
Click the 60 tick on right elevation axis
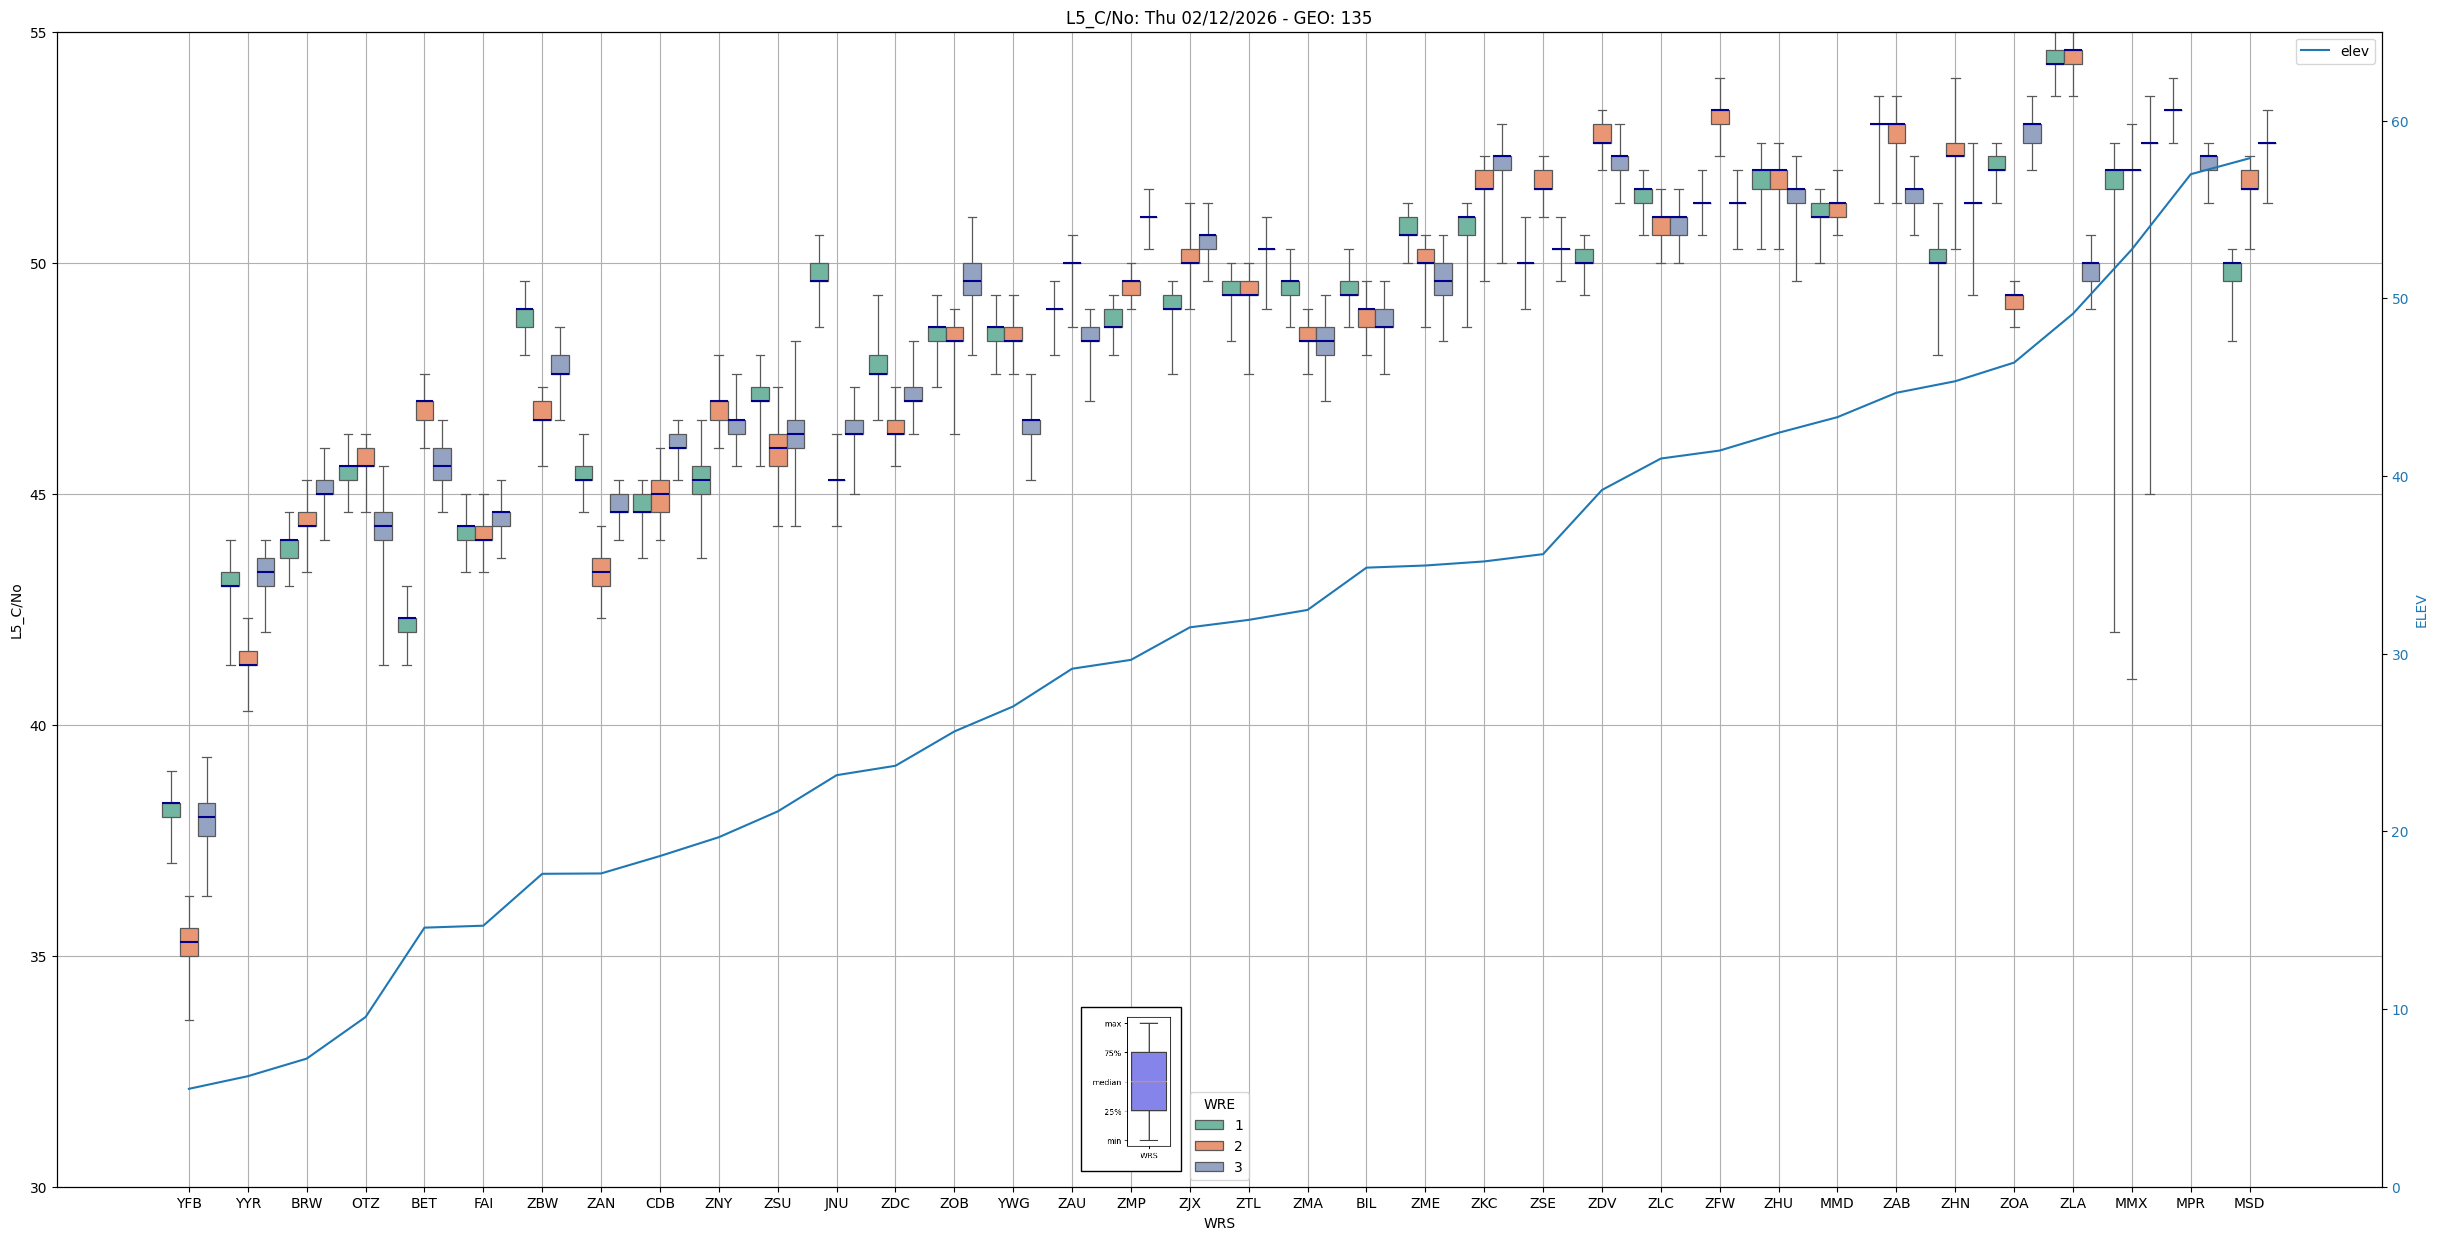click(x=2399, y=122)
